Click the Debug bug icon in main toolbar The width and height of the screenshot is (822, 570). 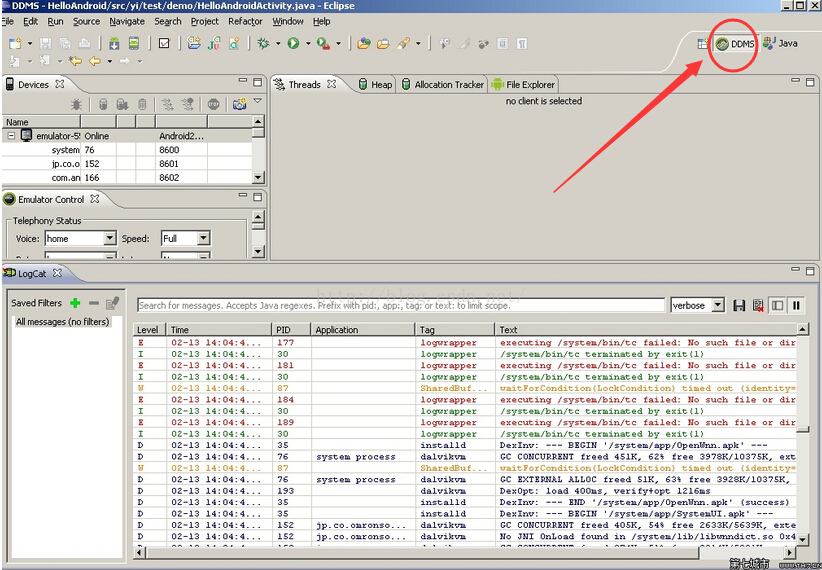point(264,43)
